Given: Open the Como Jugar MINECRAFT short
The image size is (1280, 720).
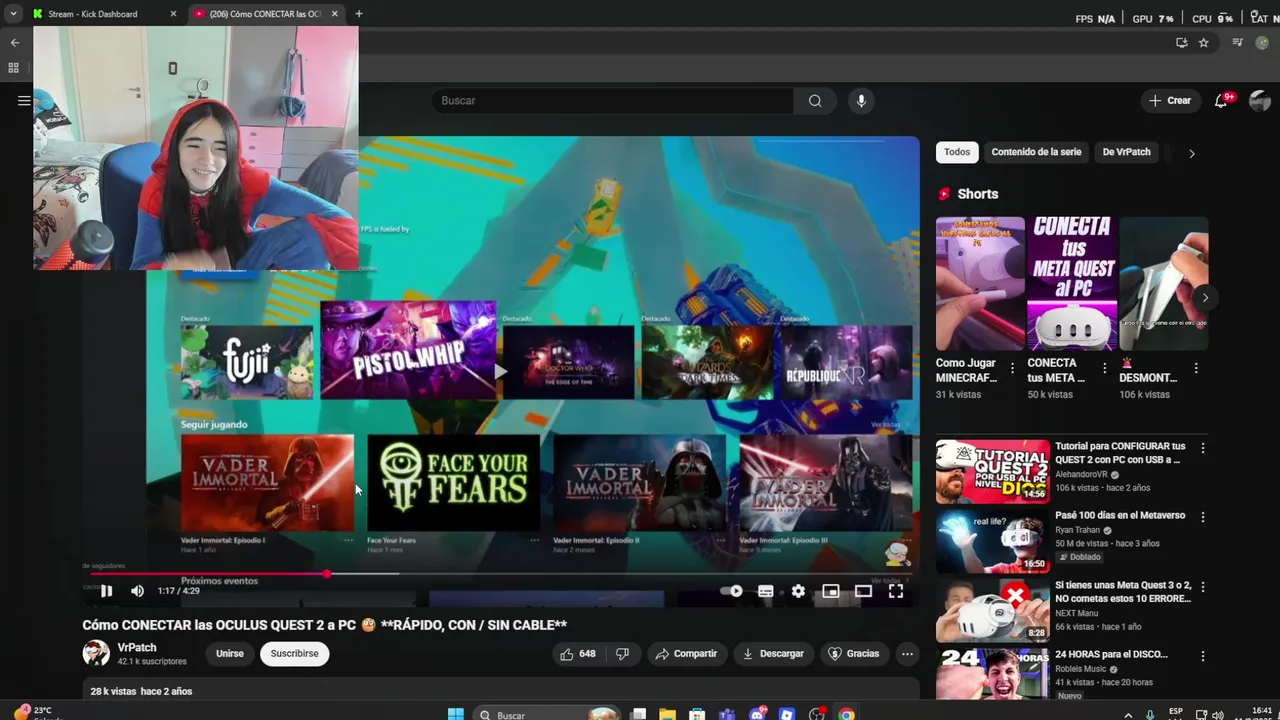Looking at the screenshot, I should [980, 283].
